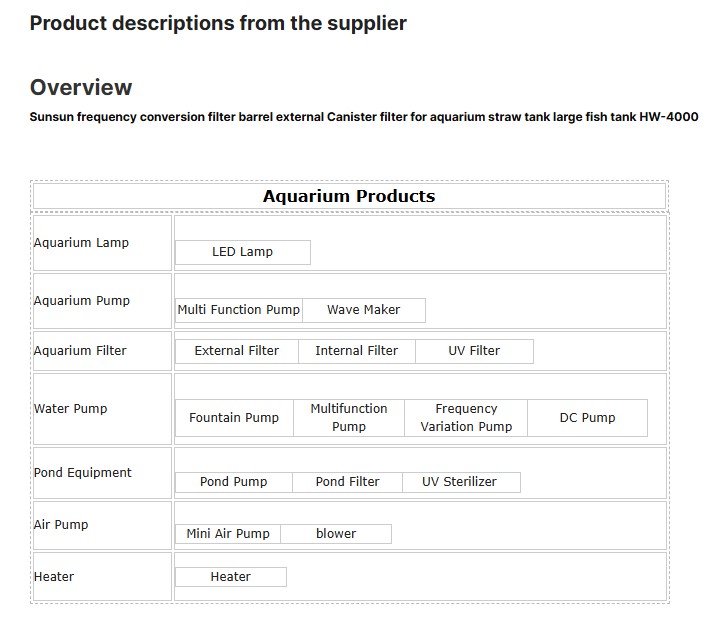Open the Multi Function Pump link

click(238, 310)
